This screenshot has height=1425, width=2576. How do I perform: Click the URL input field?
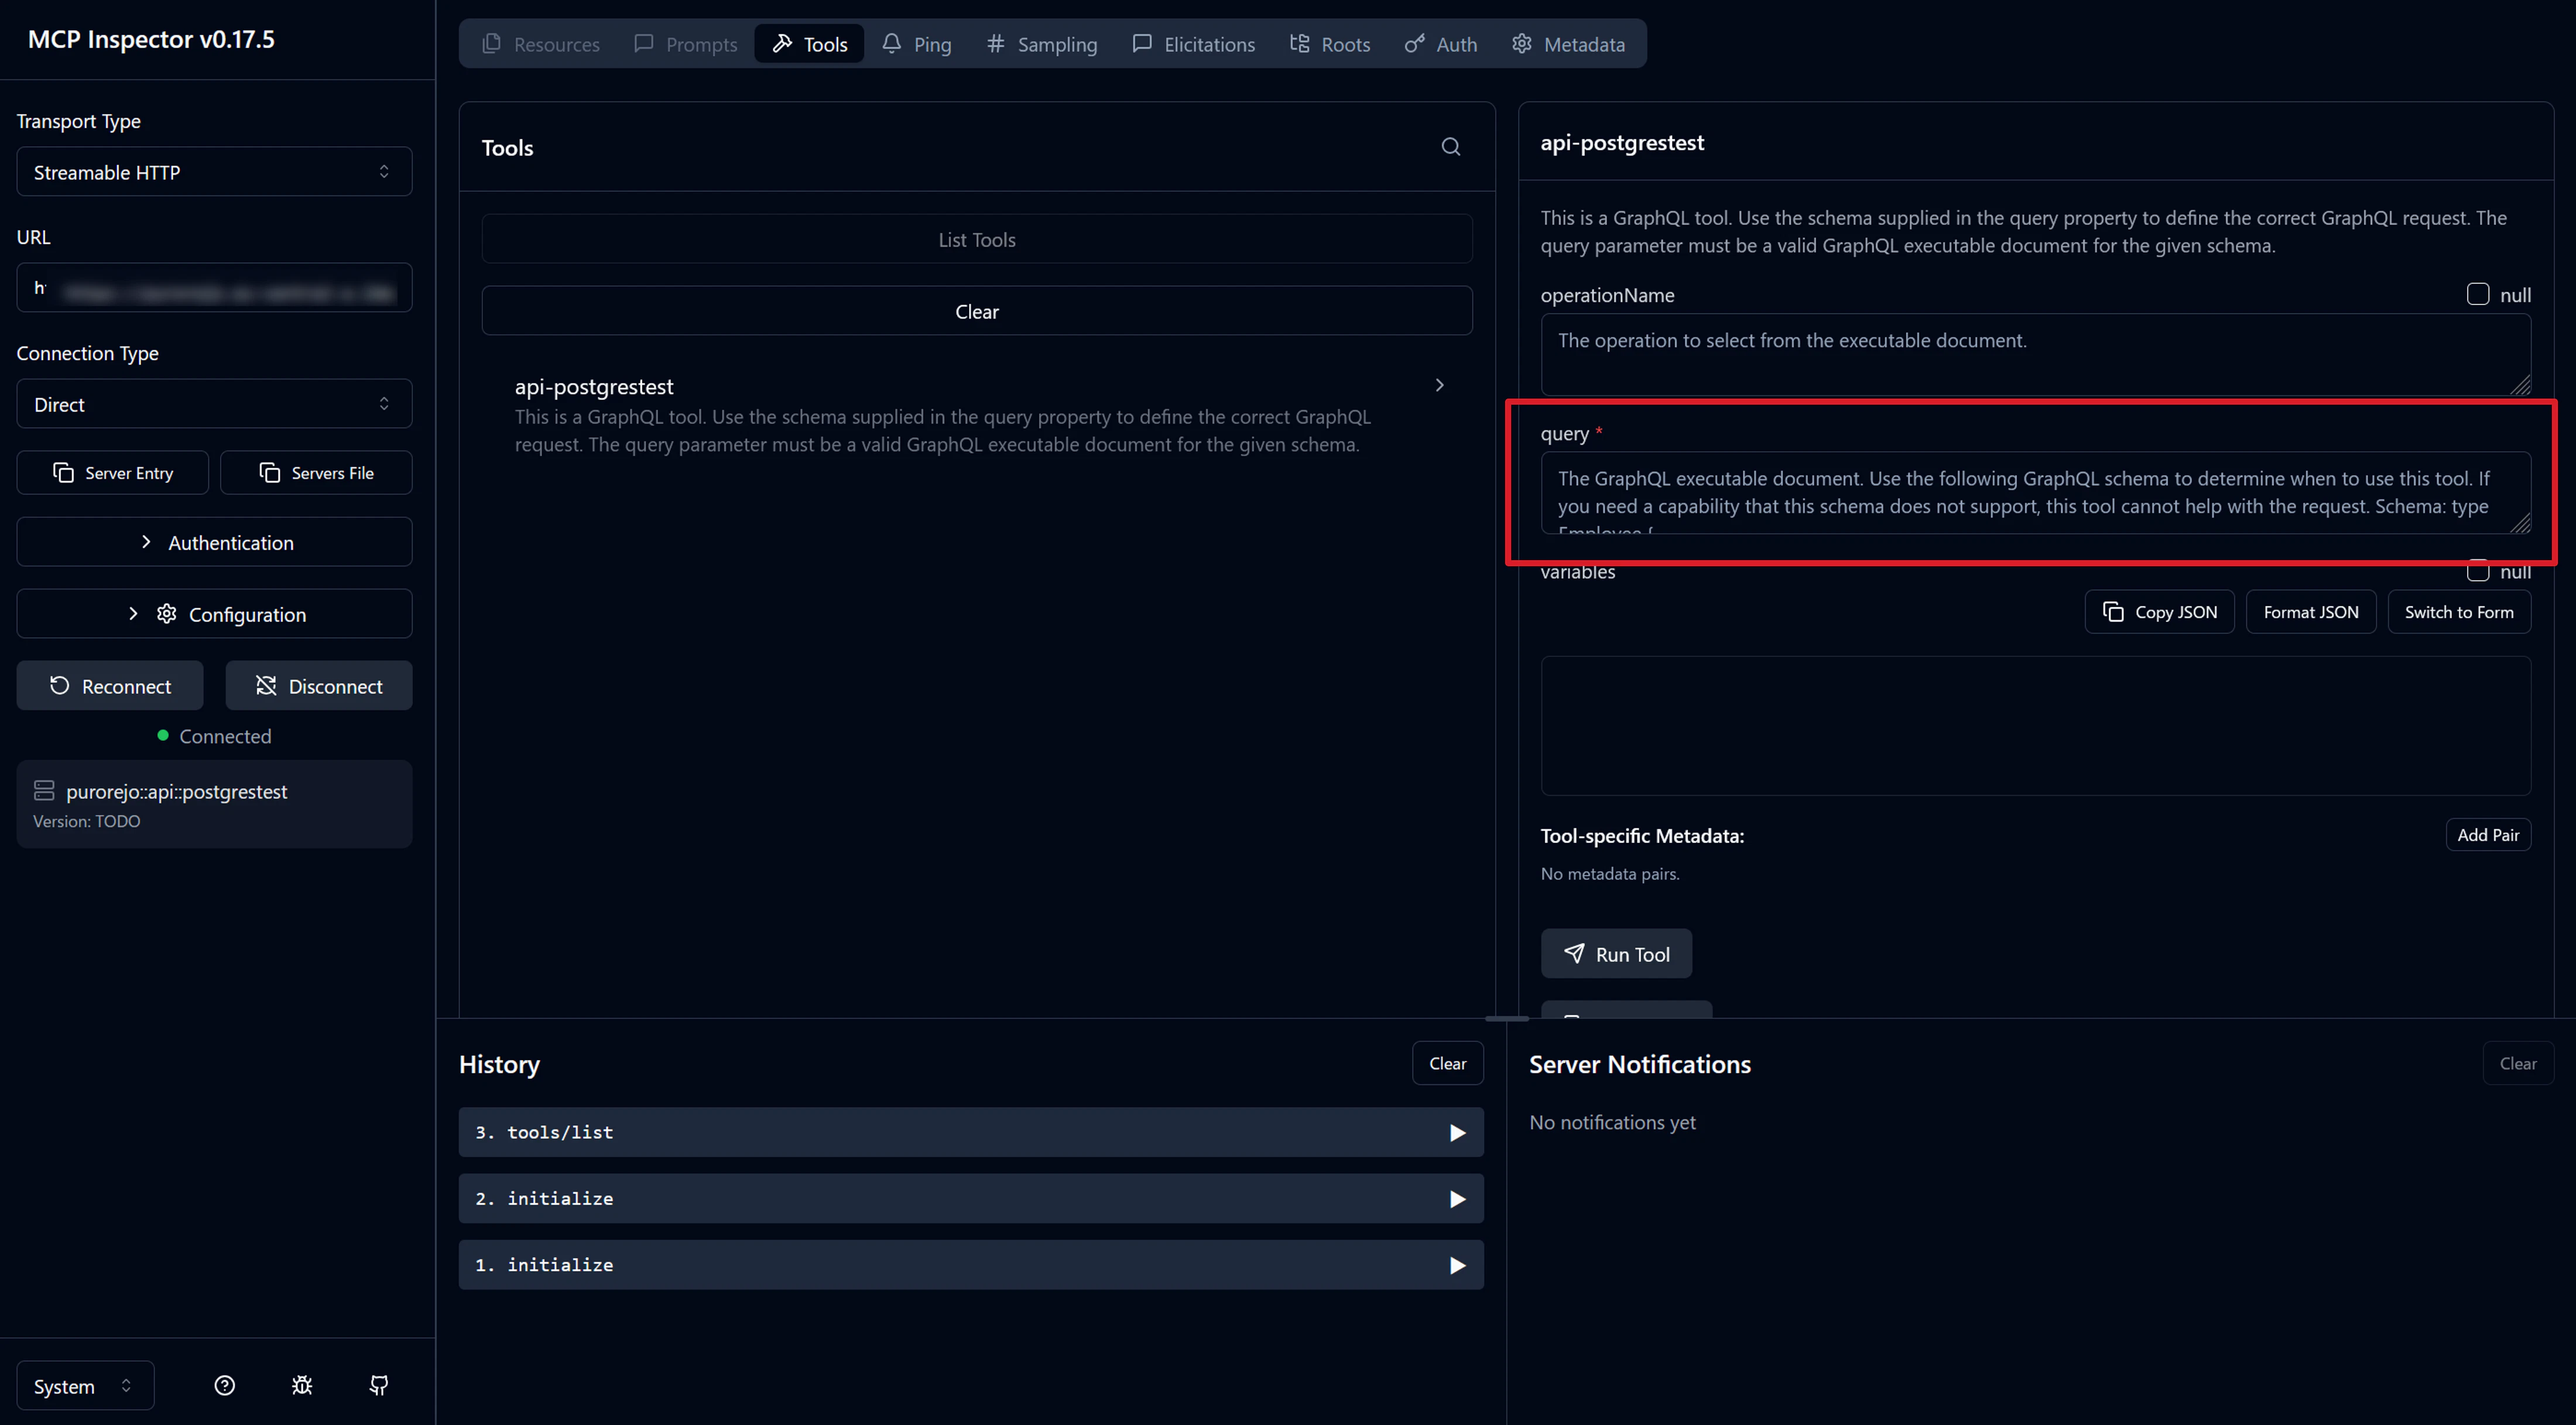[x=214, y=288]
